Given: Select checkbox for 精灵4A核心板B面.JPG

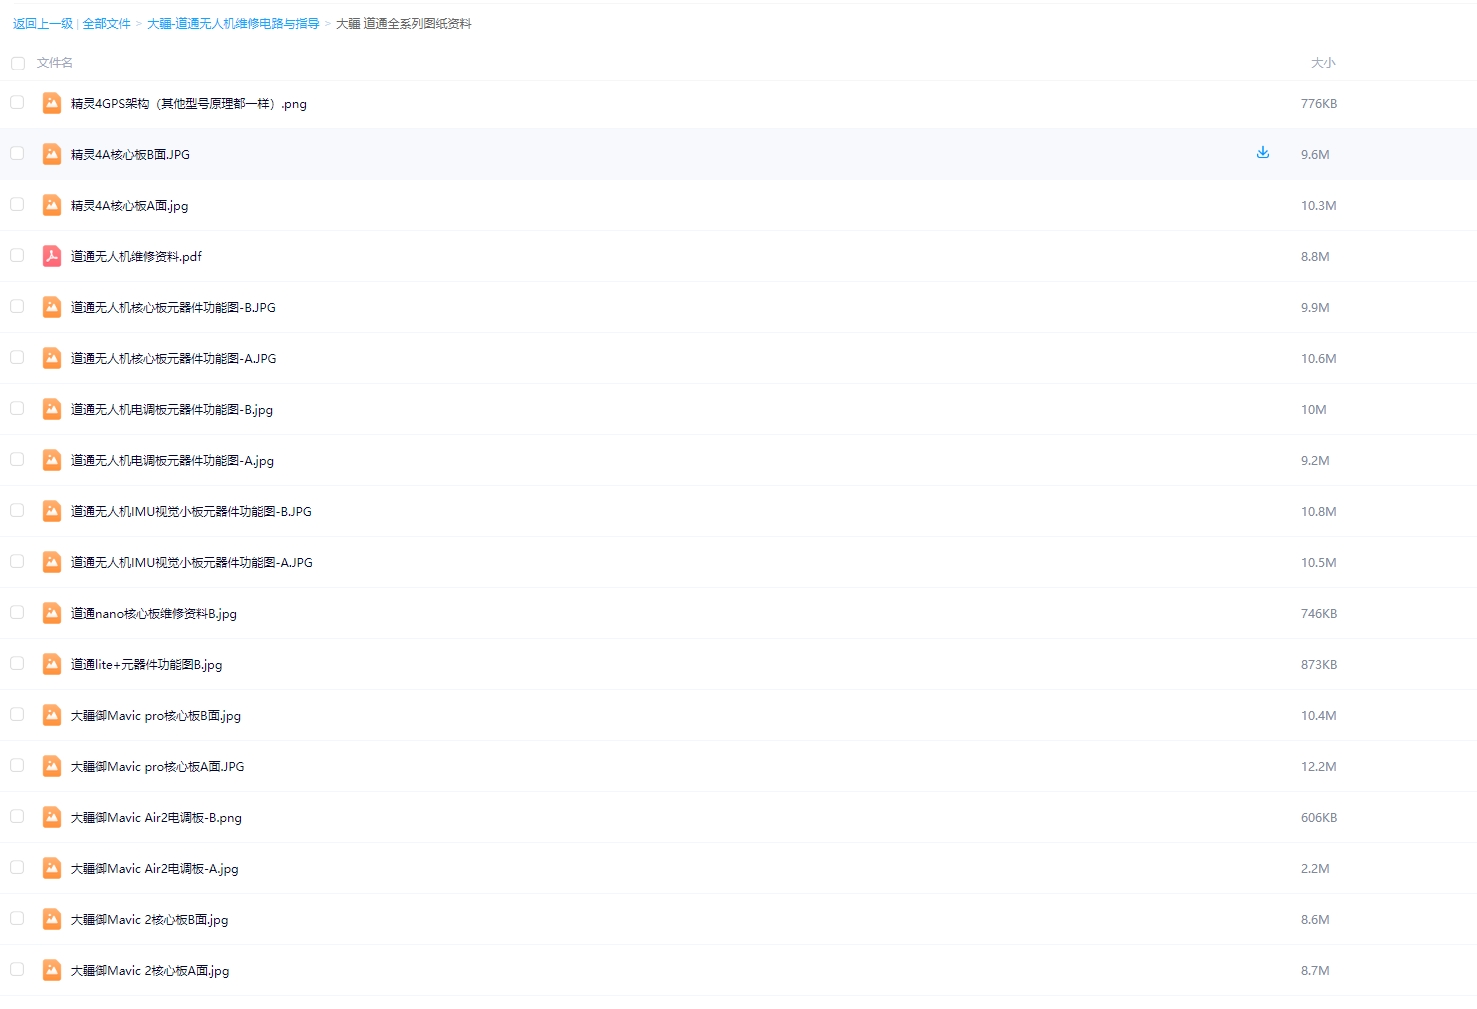Looking at the screenshot, I should tap(17, 153).
